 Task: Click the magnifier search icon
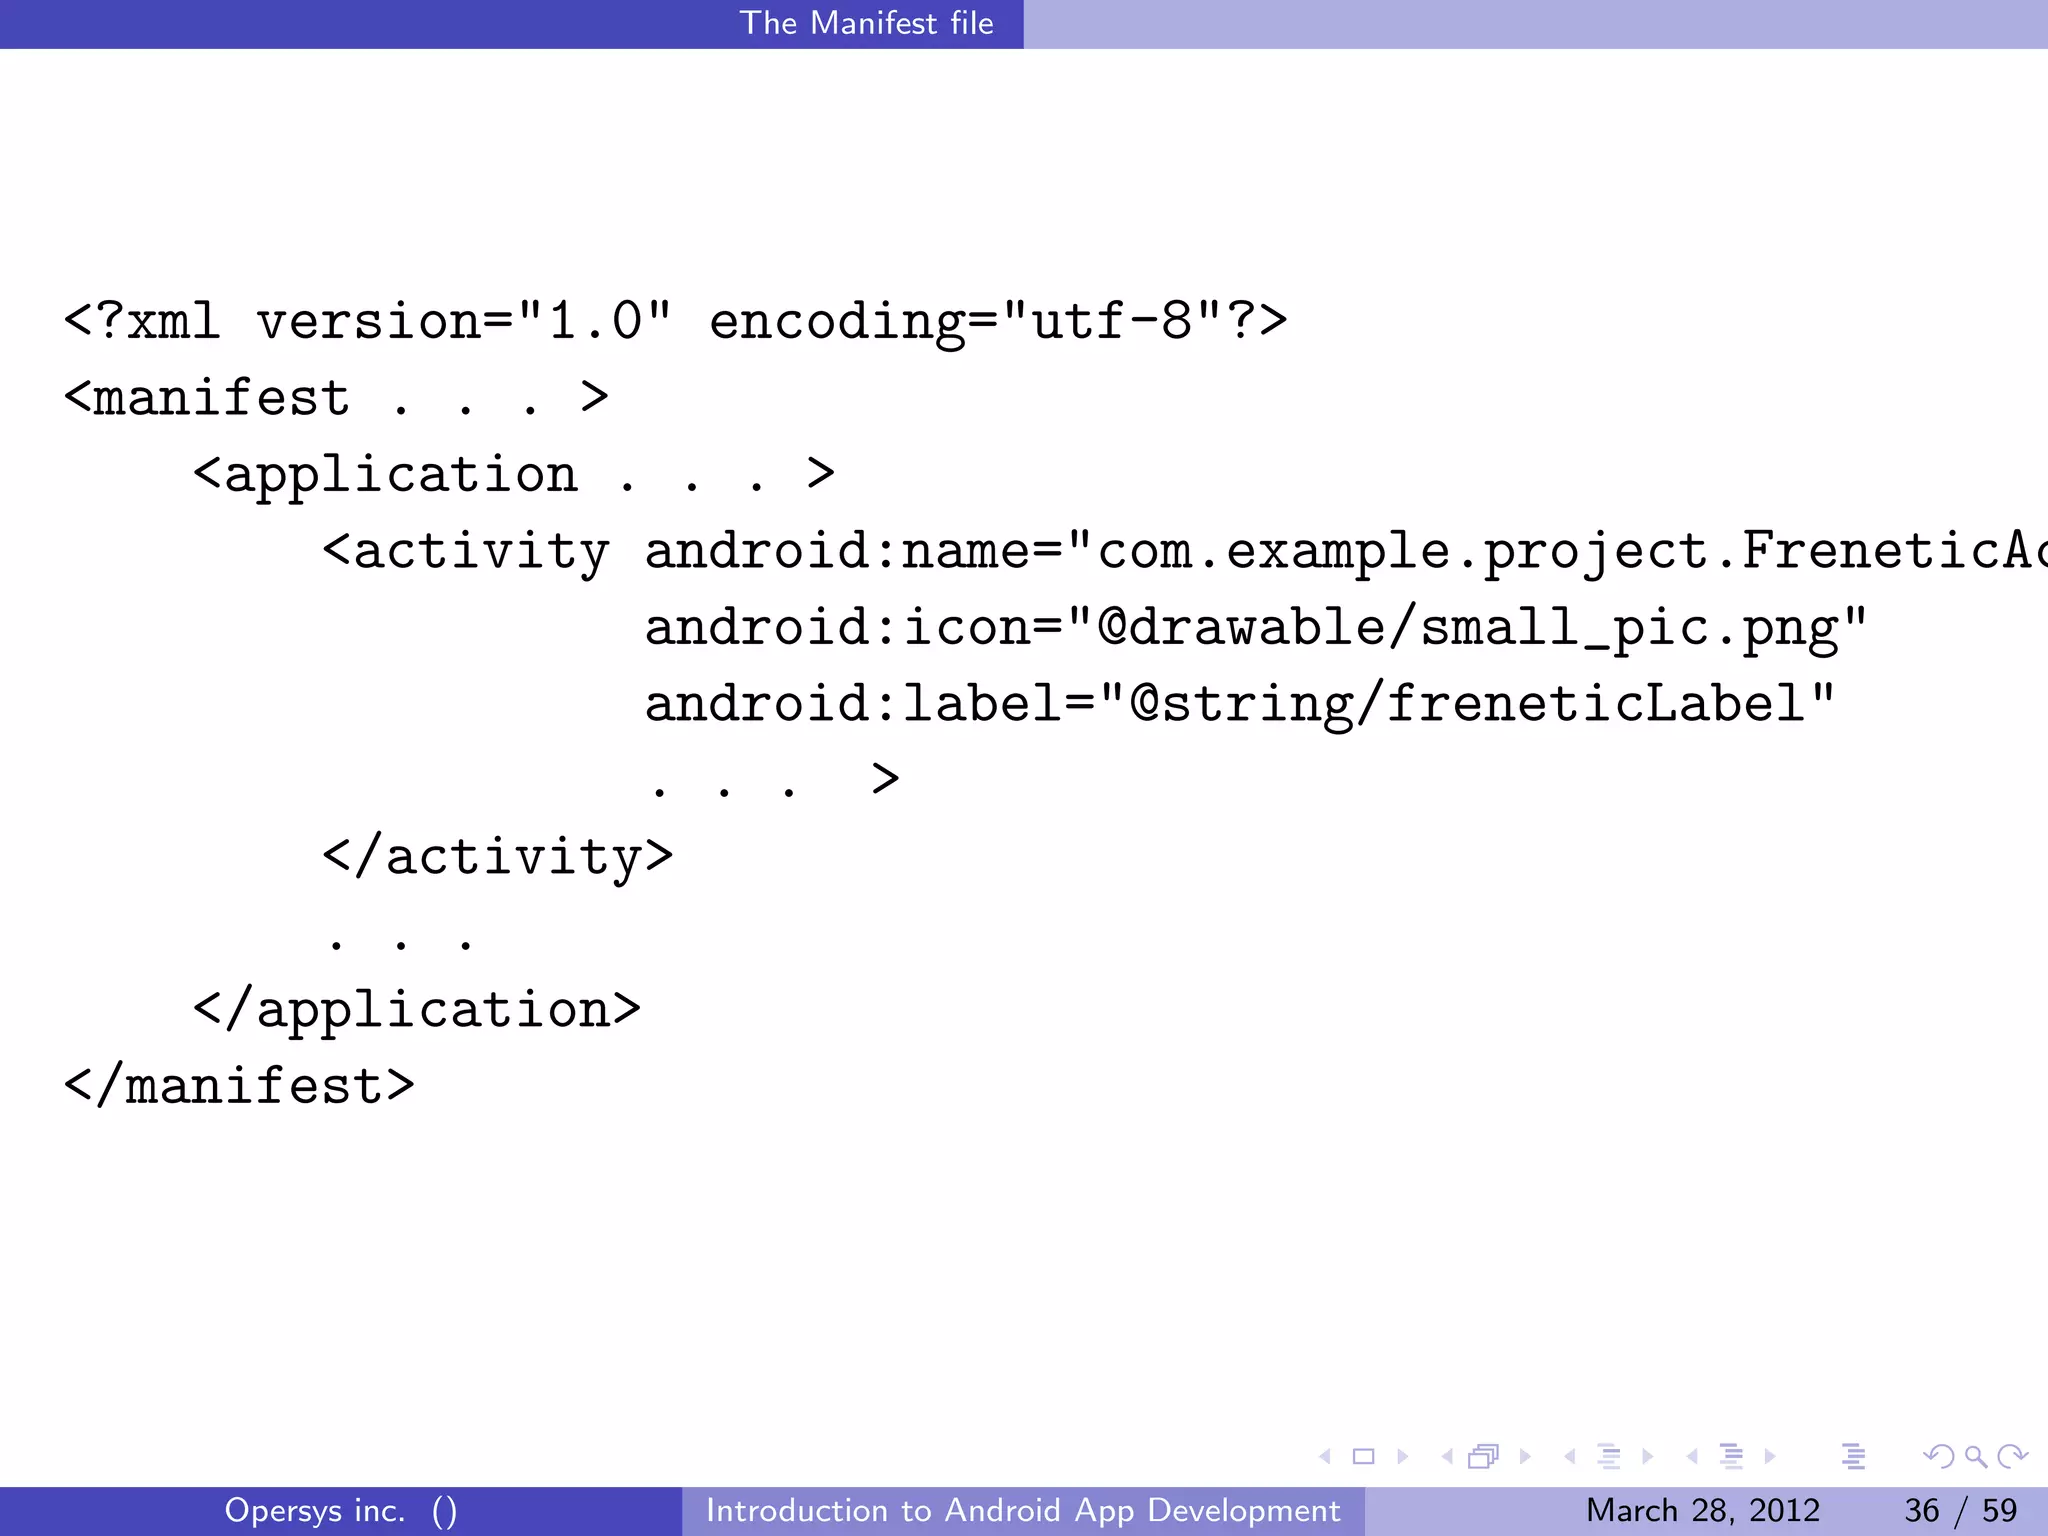click(x=1975, y=1457)
